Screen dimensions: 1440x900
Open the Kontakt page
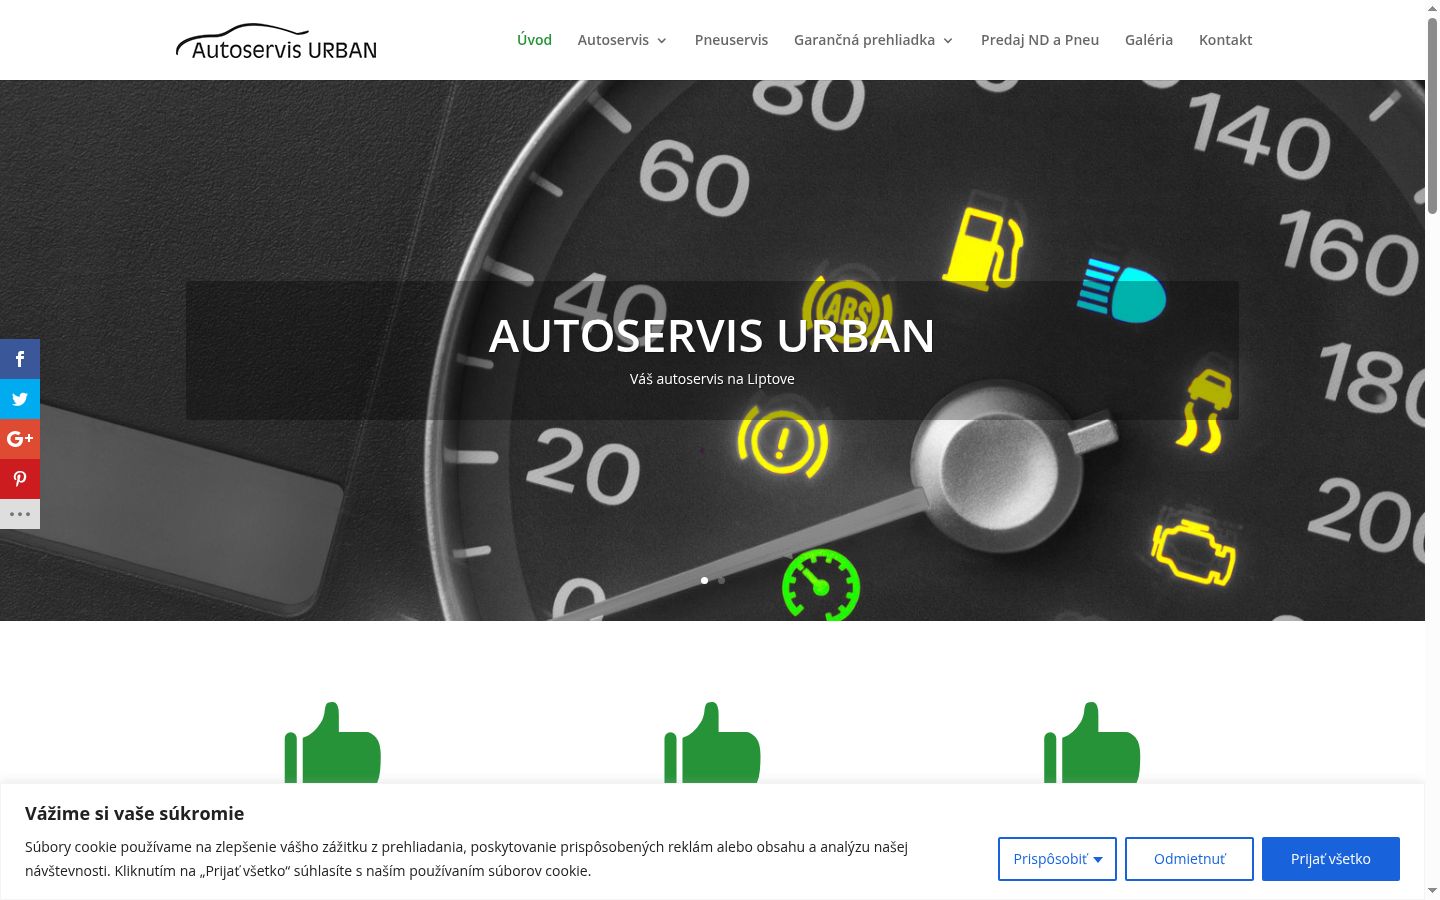point(1225,40)
